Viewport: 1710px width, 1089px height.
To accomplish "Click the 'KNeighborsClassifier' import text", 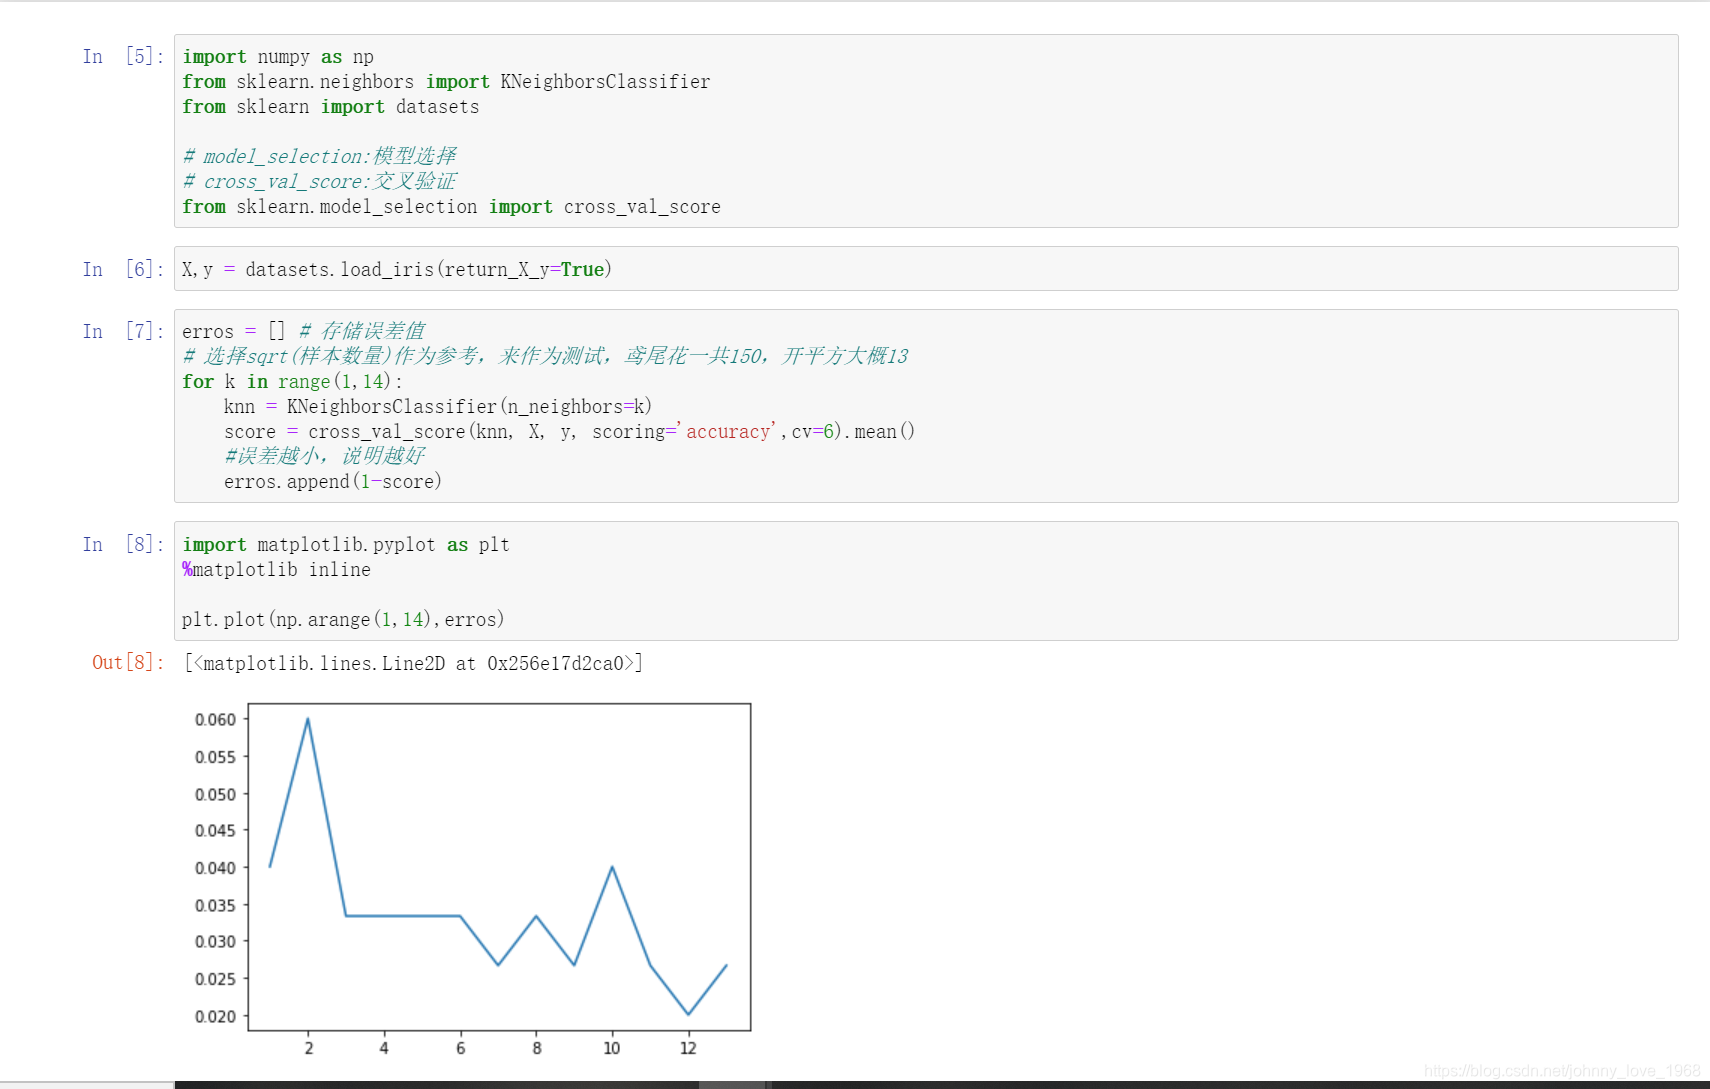I will point(605,82).
